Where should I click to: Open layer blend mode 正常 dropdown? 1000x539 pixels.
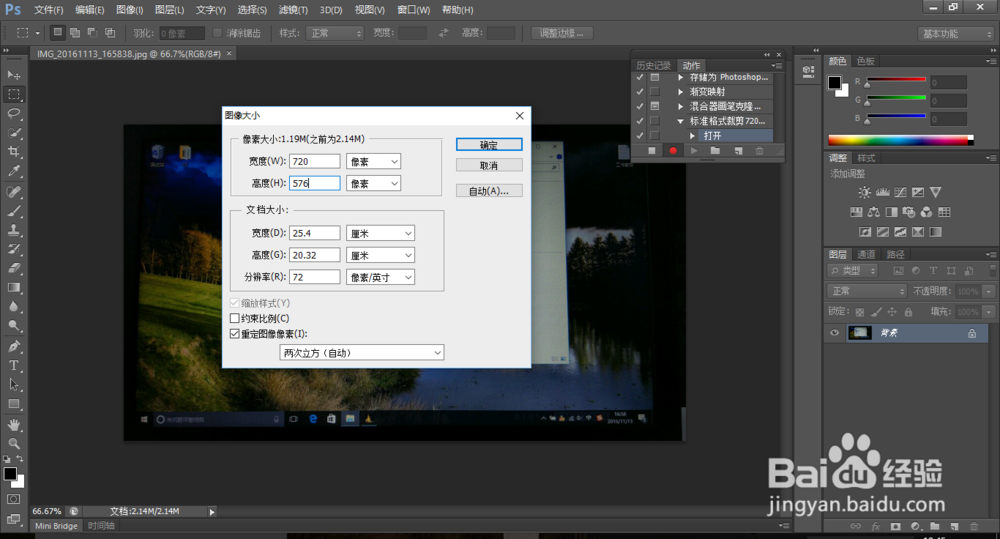867,291
